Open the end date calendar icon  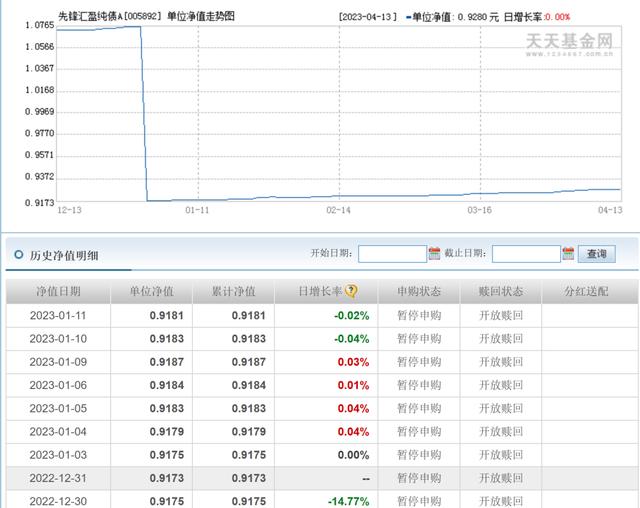(568, 253)
